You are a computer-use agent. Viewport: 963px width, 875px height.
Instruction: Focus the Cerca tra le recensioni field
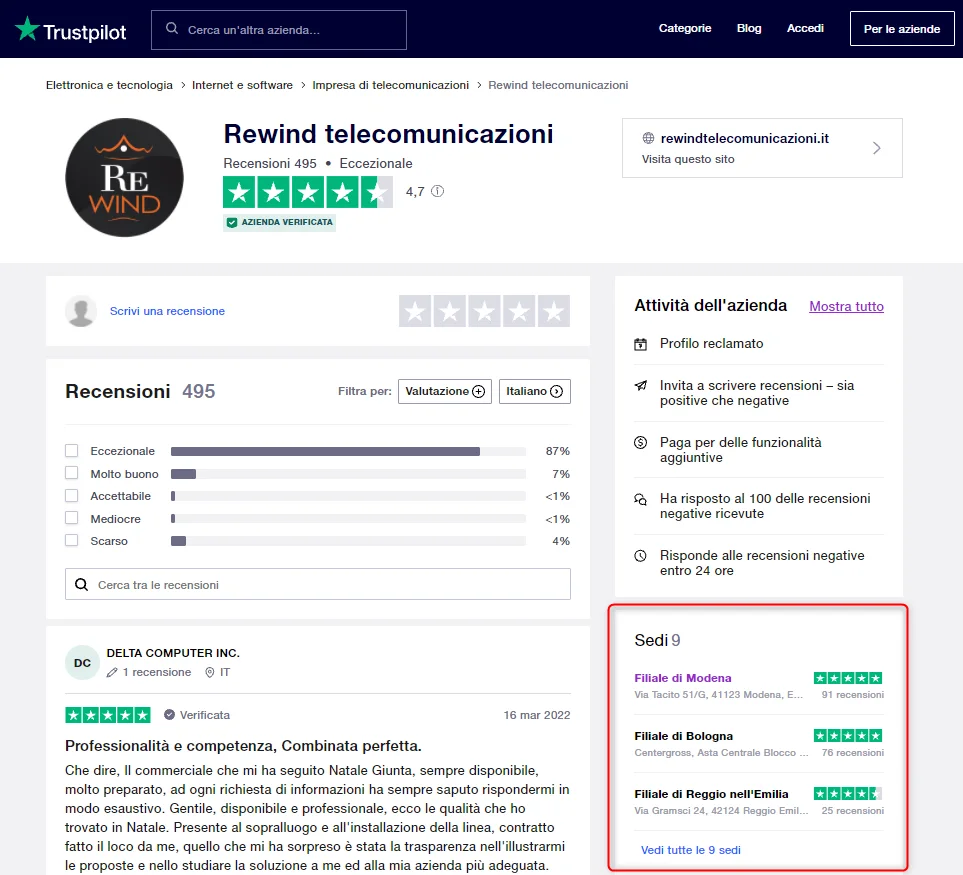click(x=318, y=584)
